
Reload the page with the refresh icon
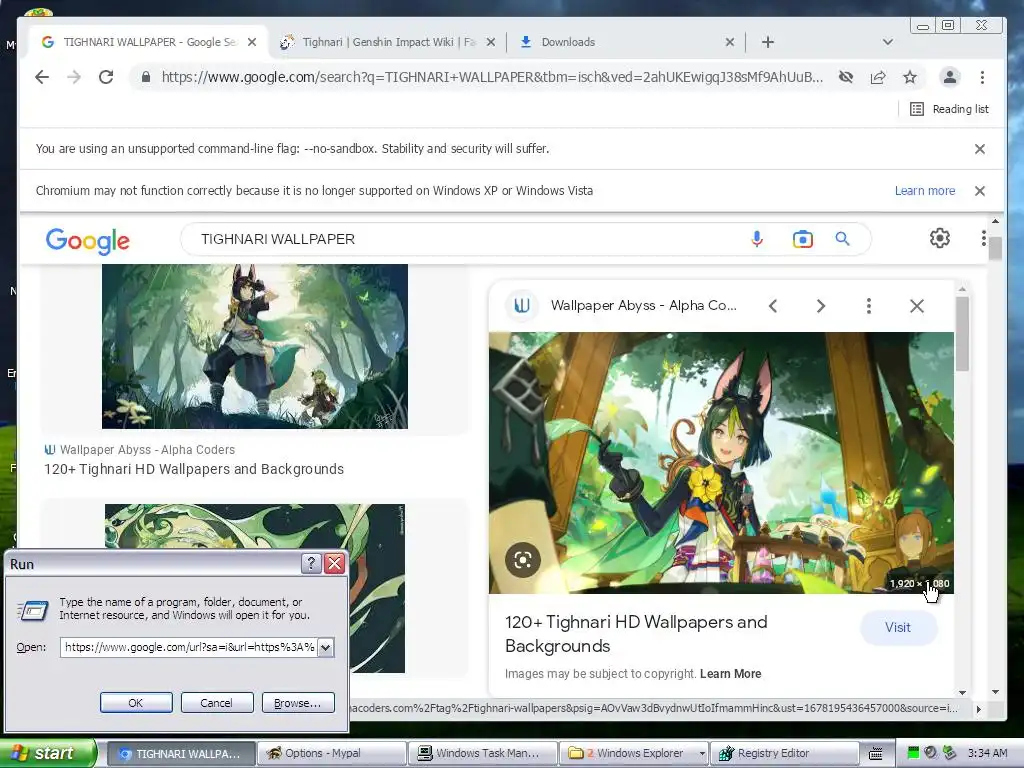click(106, 77)
